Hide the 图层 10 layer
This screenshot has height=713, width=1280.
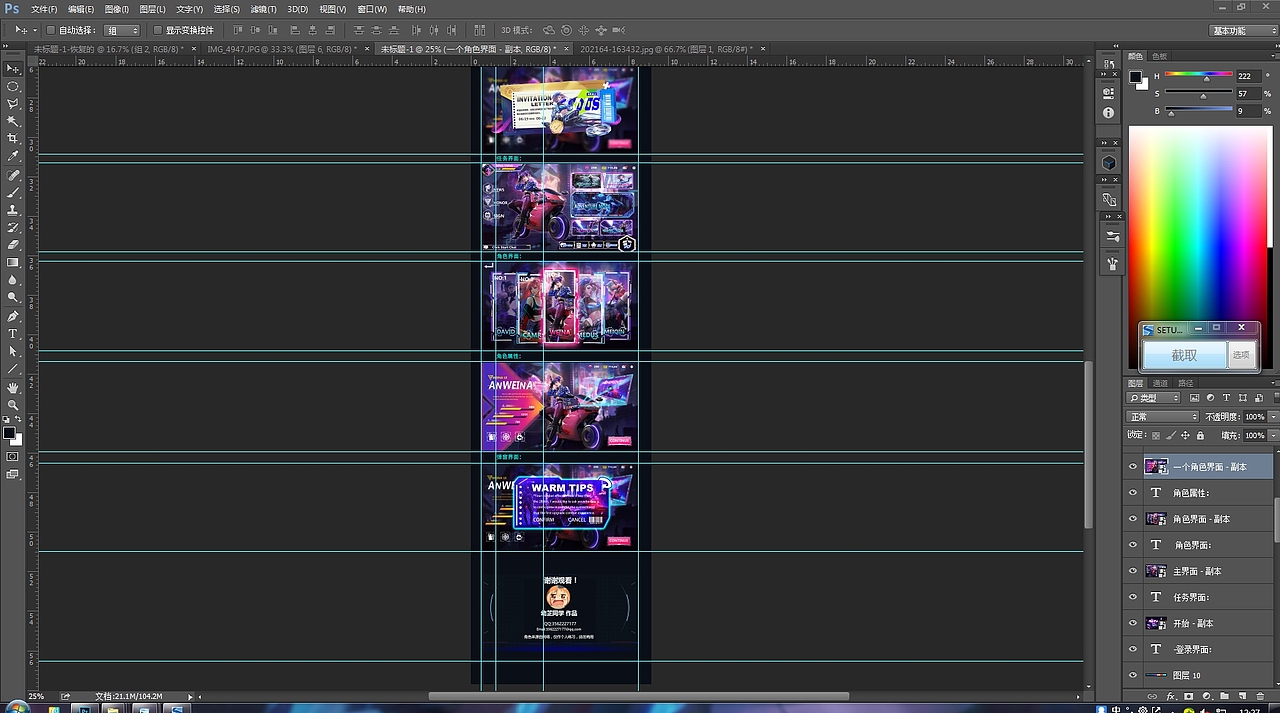tap(1133, 675)
